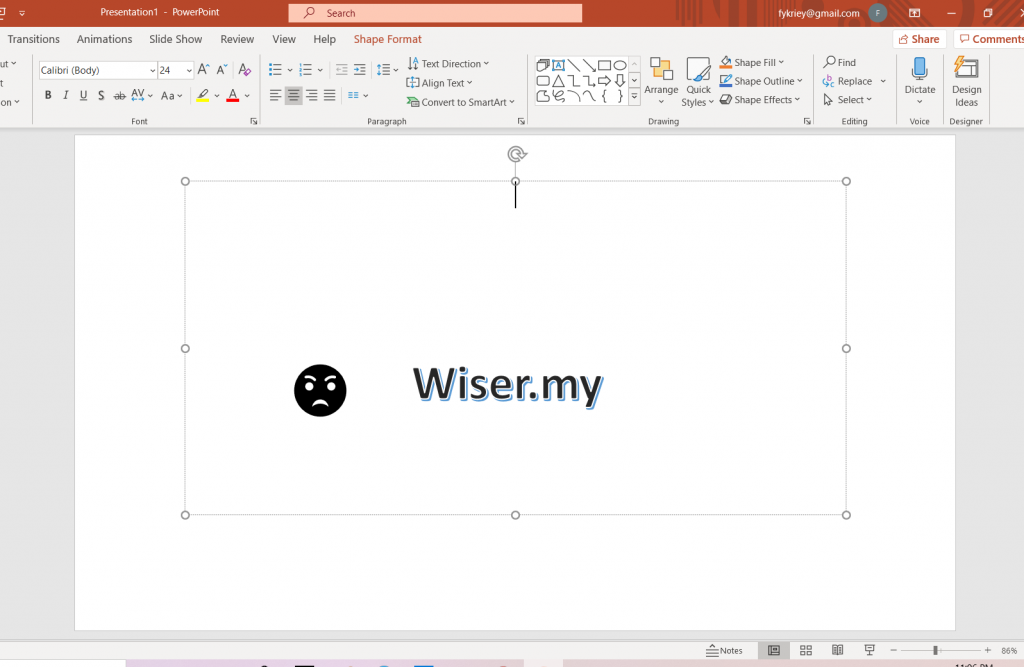Center-align the text
This screenshot has width=1024, height=667.
coord(294,95)
